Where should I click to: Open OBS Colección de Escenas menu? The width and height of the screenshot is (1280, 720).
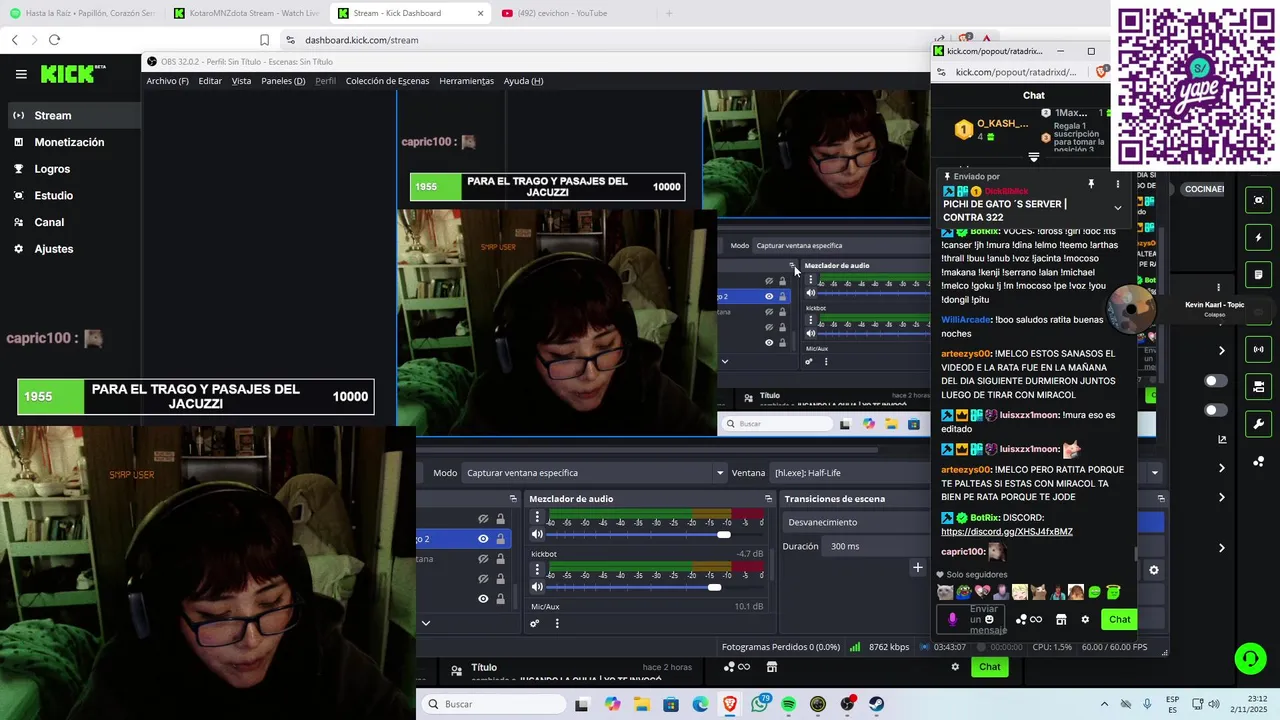click(x=387, y=81)
